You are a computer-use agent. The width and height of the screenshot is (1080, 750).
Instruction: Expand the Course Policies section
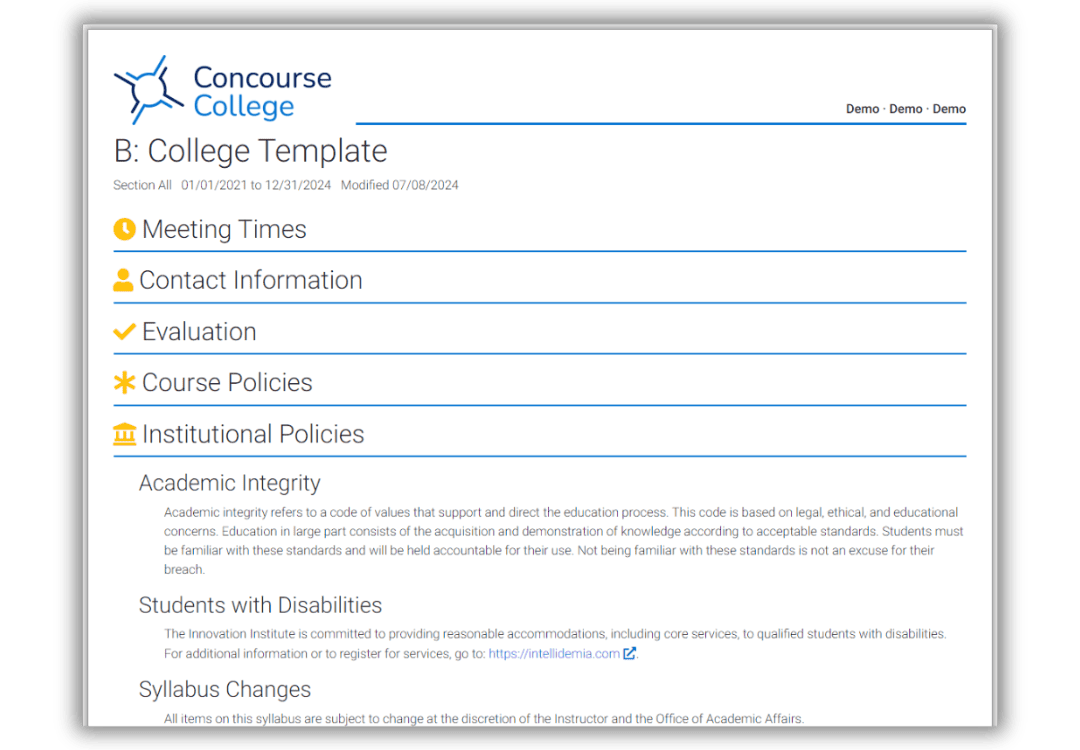(227, 382)
